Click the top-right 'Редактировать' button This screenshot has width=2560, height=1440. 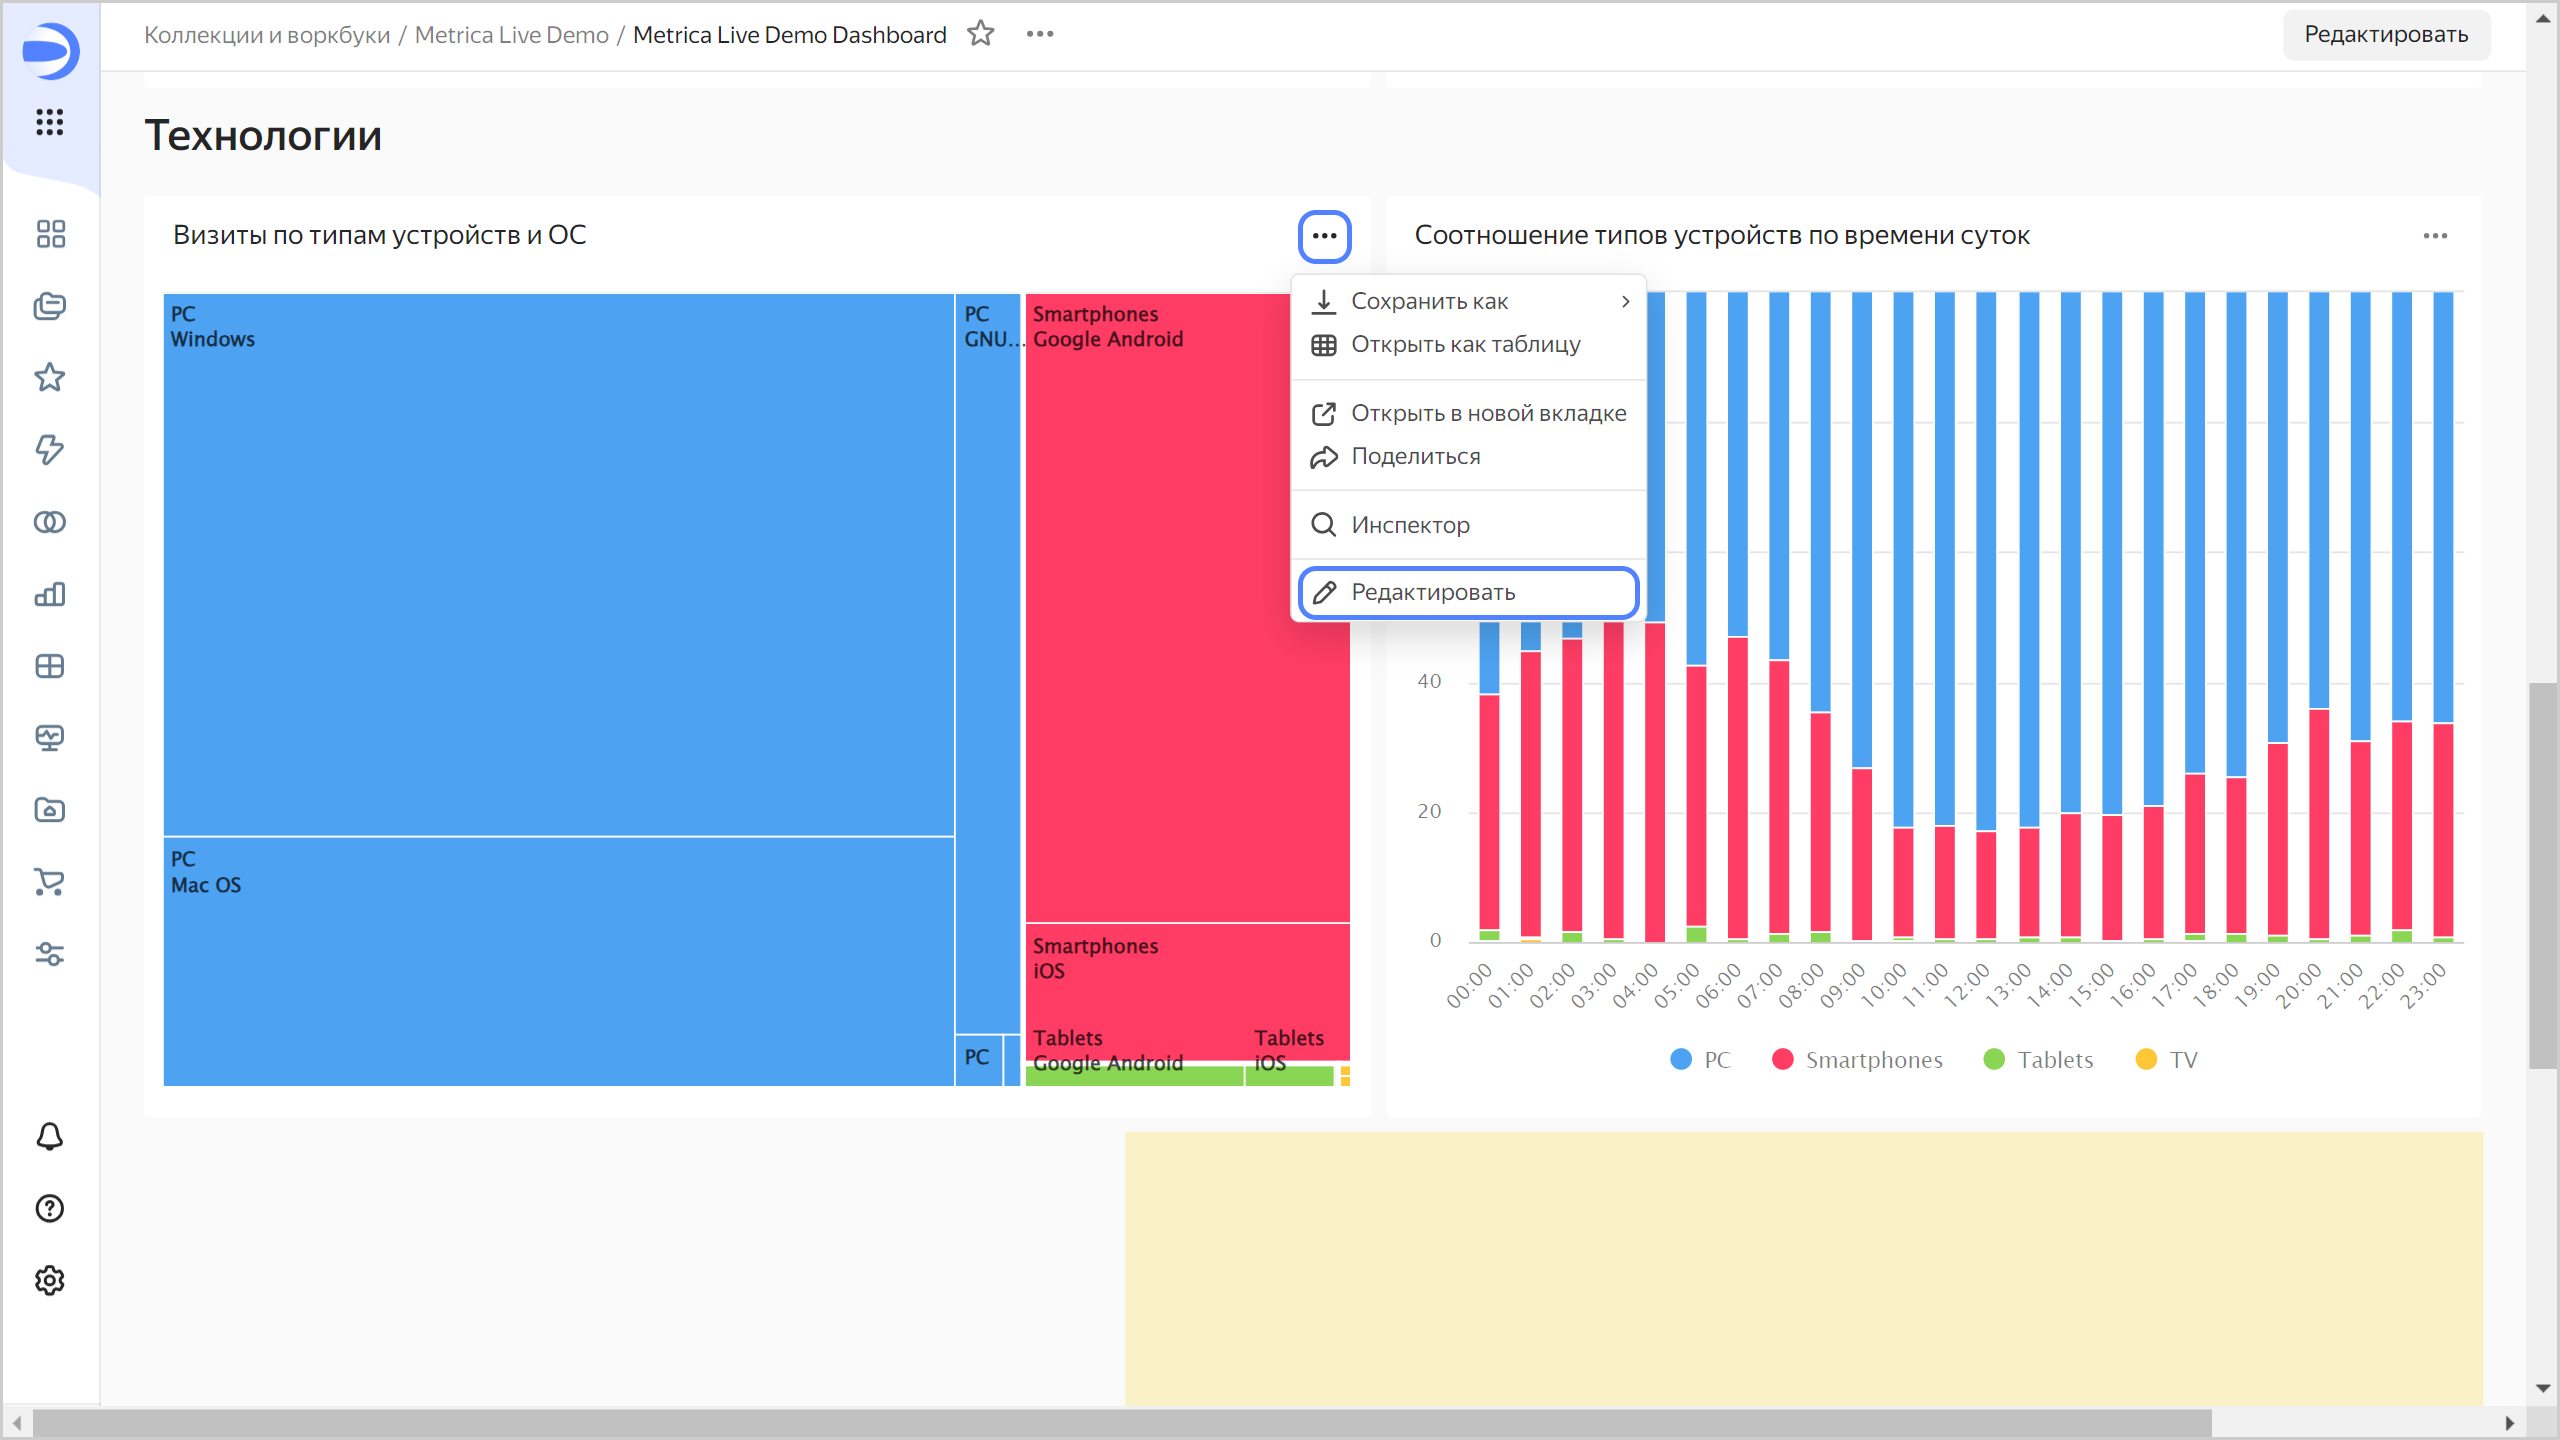coord(2385,35)
